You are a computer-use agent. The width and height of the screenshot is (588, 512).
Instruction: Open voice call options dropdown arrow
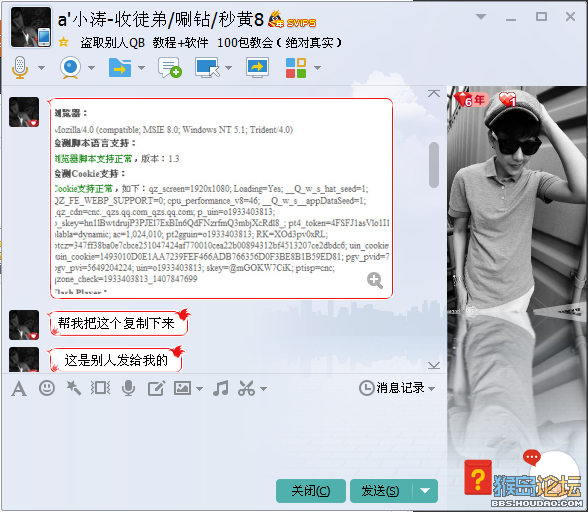tap(41, 68)
